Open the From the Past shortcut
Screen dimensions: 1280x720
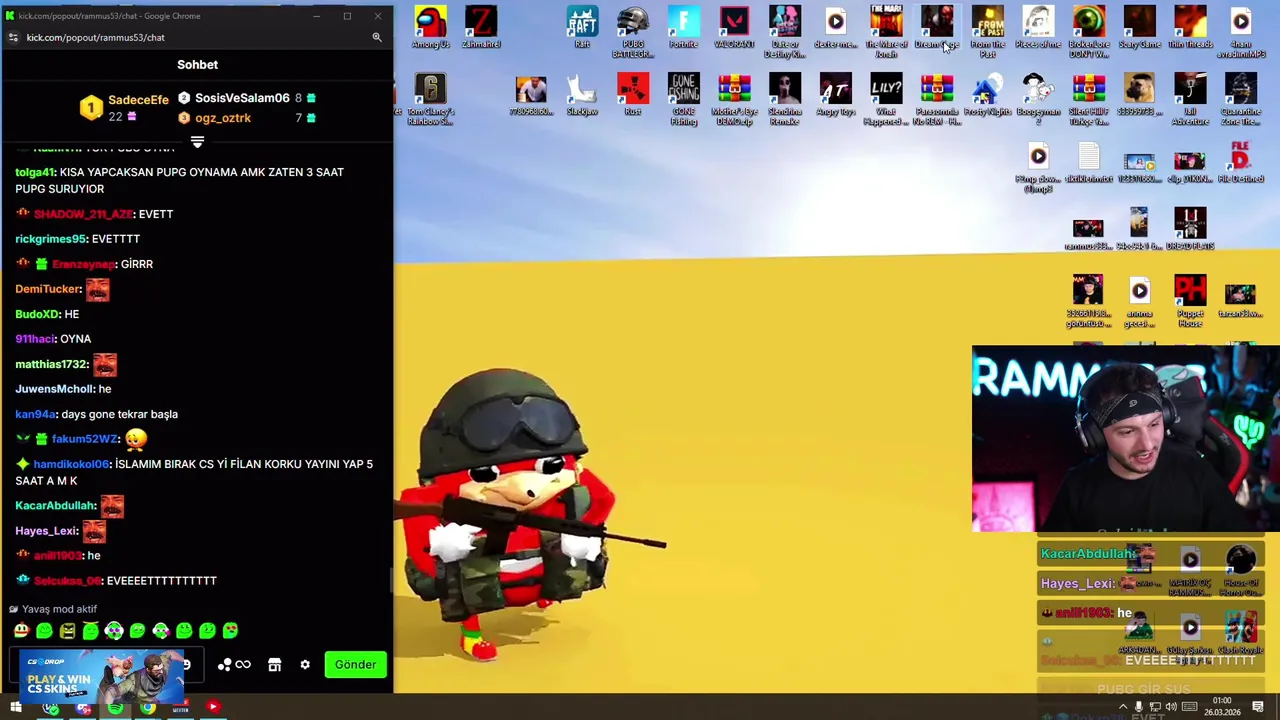click(x=988, y=32)
